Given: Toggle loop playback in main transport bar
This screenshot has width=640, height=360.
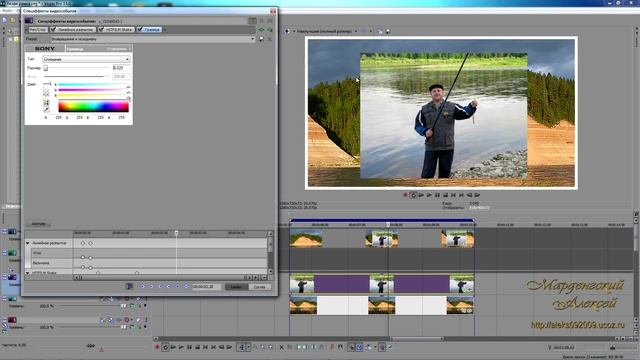Looking at the screenshot, I should click(x=165, y=347).
